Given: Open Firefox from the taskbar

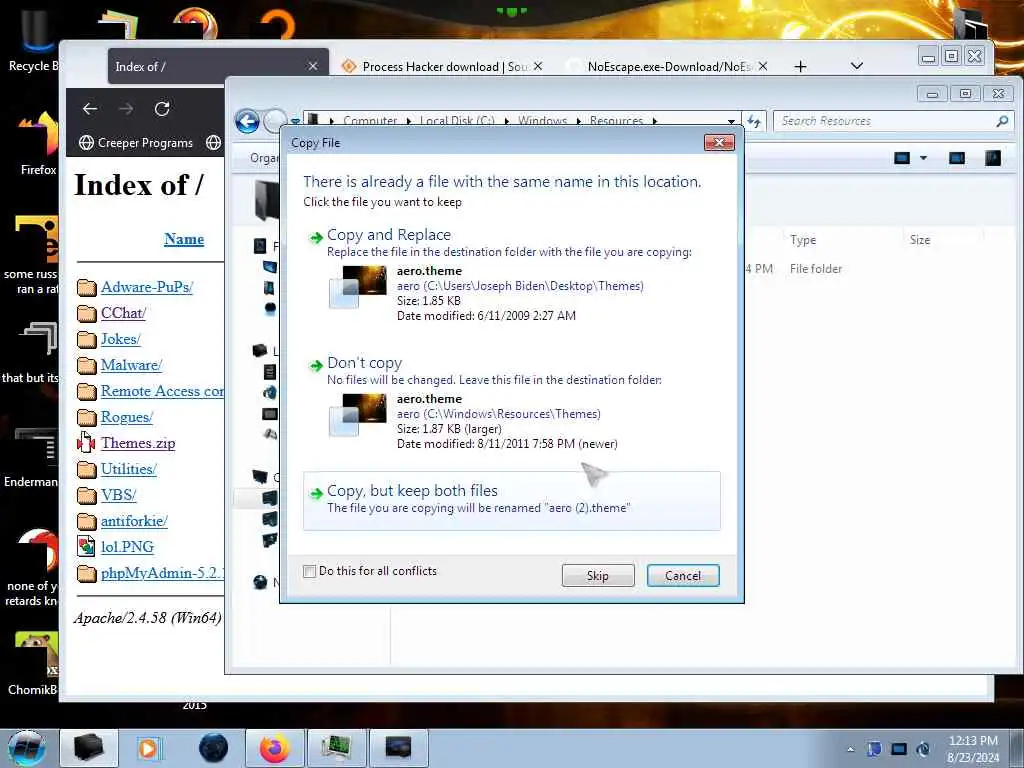Looking at the screenshot, I should pyautogui.click(x=274, y=748).
